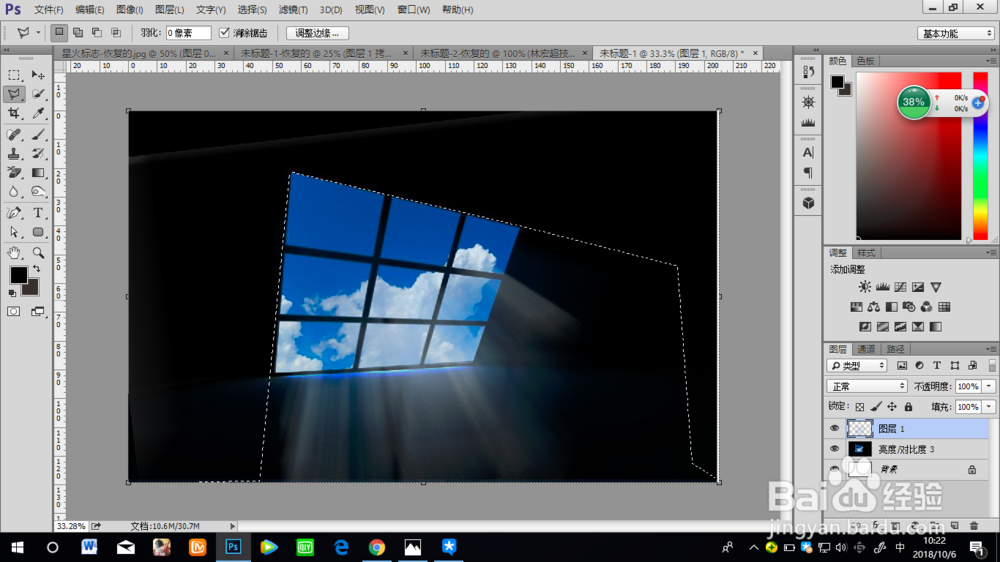This screenshot has height=562, width=1000.
Task: Select the Rectangle shape tool
Action: [x=38, y=232]
